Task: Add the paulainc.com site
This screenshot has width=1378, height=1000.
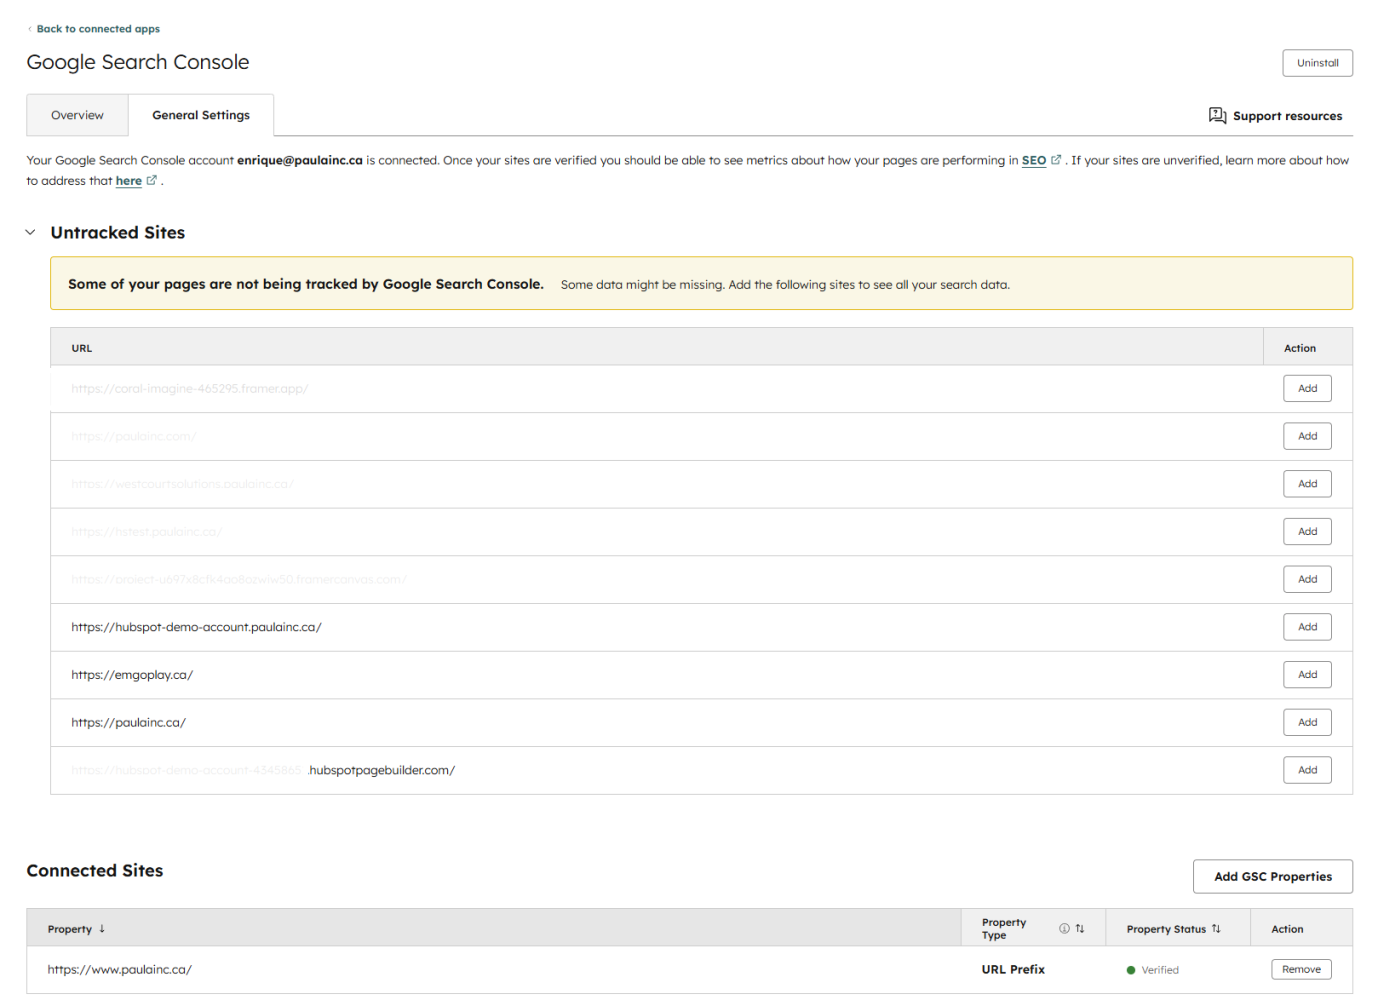Action: [1307, 436]
